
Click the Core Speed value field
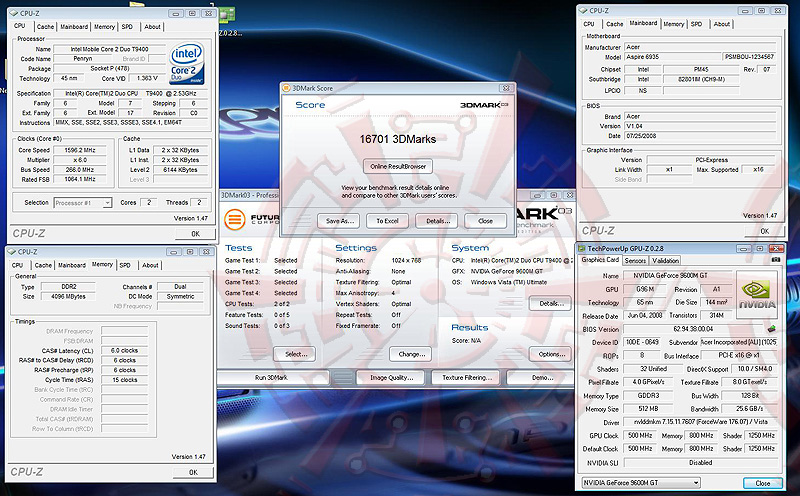[80, 150]
